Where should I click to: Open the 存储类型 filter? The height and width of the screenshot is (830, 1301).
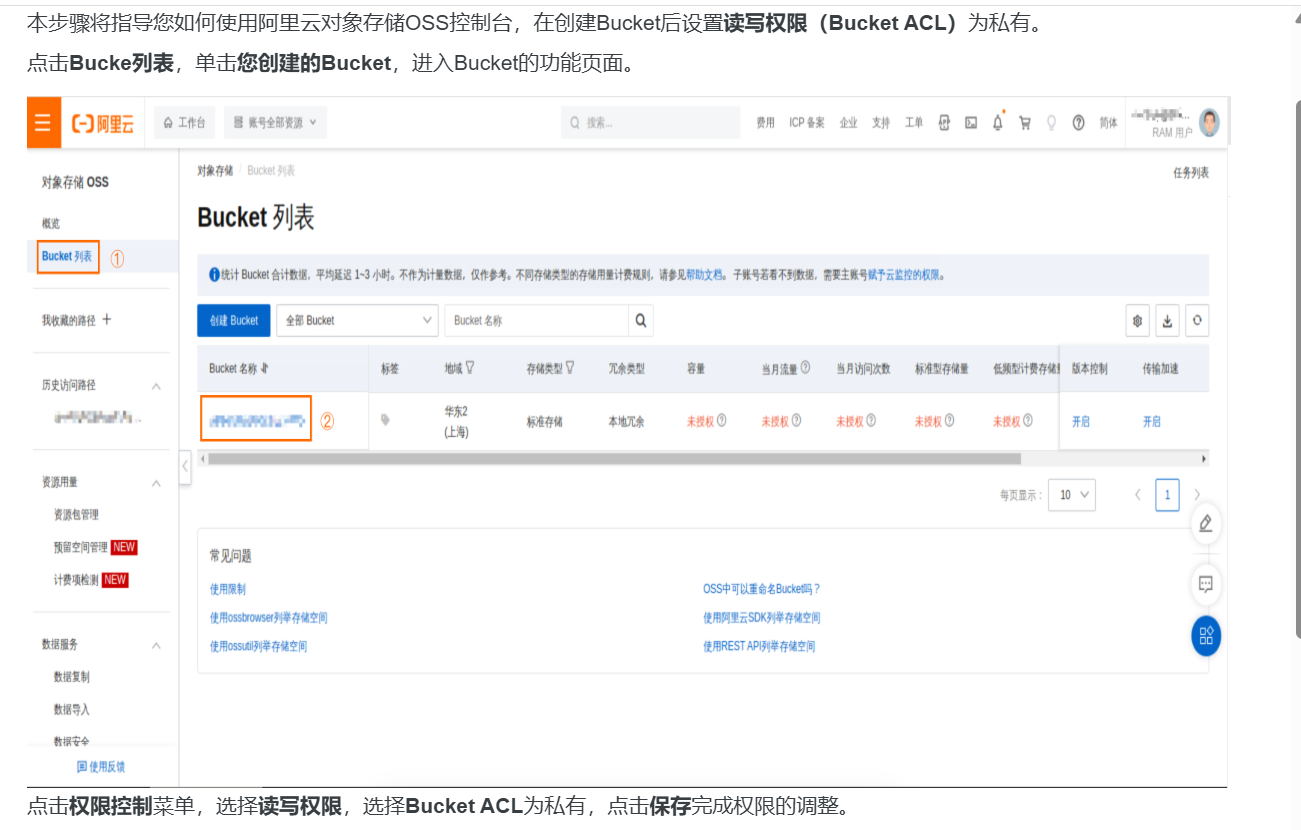(x=570, y=368)
